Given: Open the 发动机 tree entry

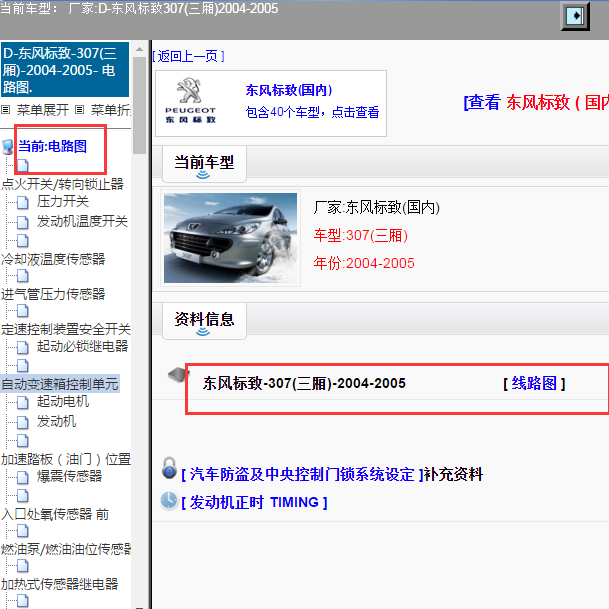Looking at the screenshot, I should click(56, 421).
